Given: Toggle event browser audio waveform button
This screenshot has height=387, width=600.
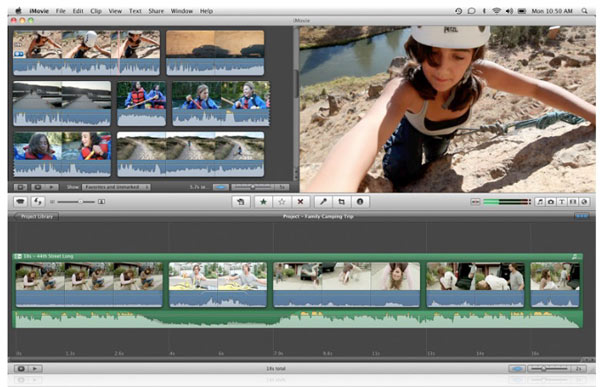Looking at the screenshot, I should pyautogui.click(x=221, y=187).
